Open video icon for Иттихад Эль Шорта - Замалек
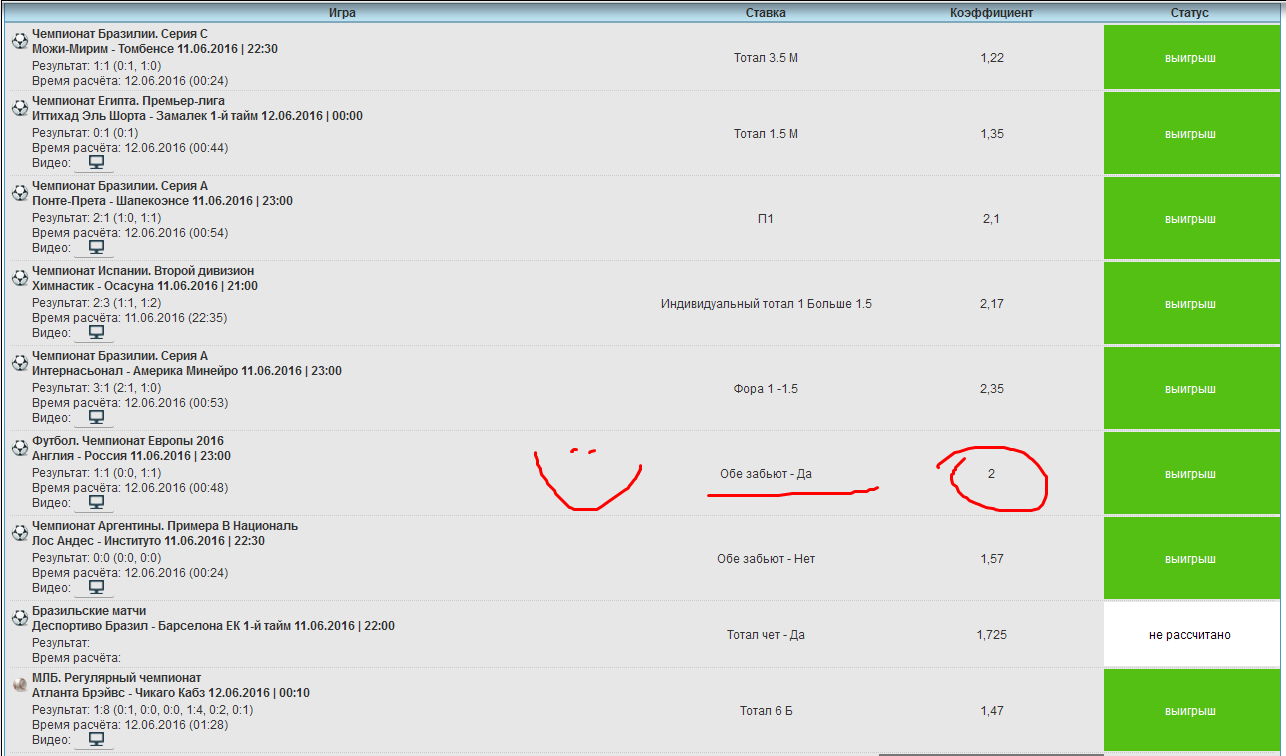Image resolution: width=1286 pixels, height=756 pixels. pyautogui.click(x=96, y=163)
